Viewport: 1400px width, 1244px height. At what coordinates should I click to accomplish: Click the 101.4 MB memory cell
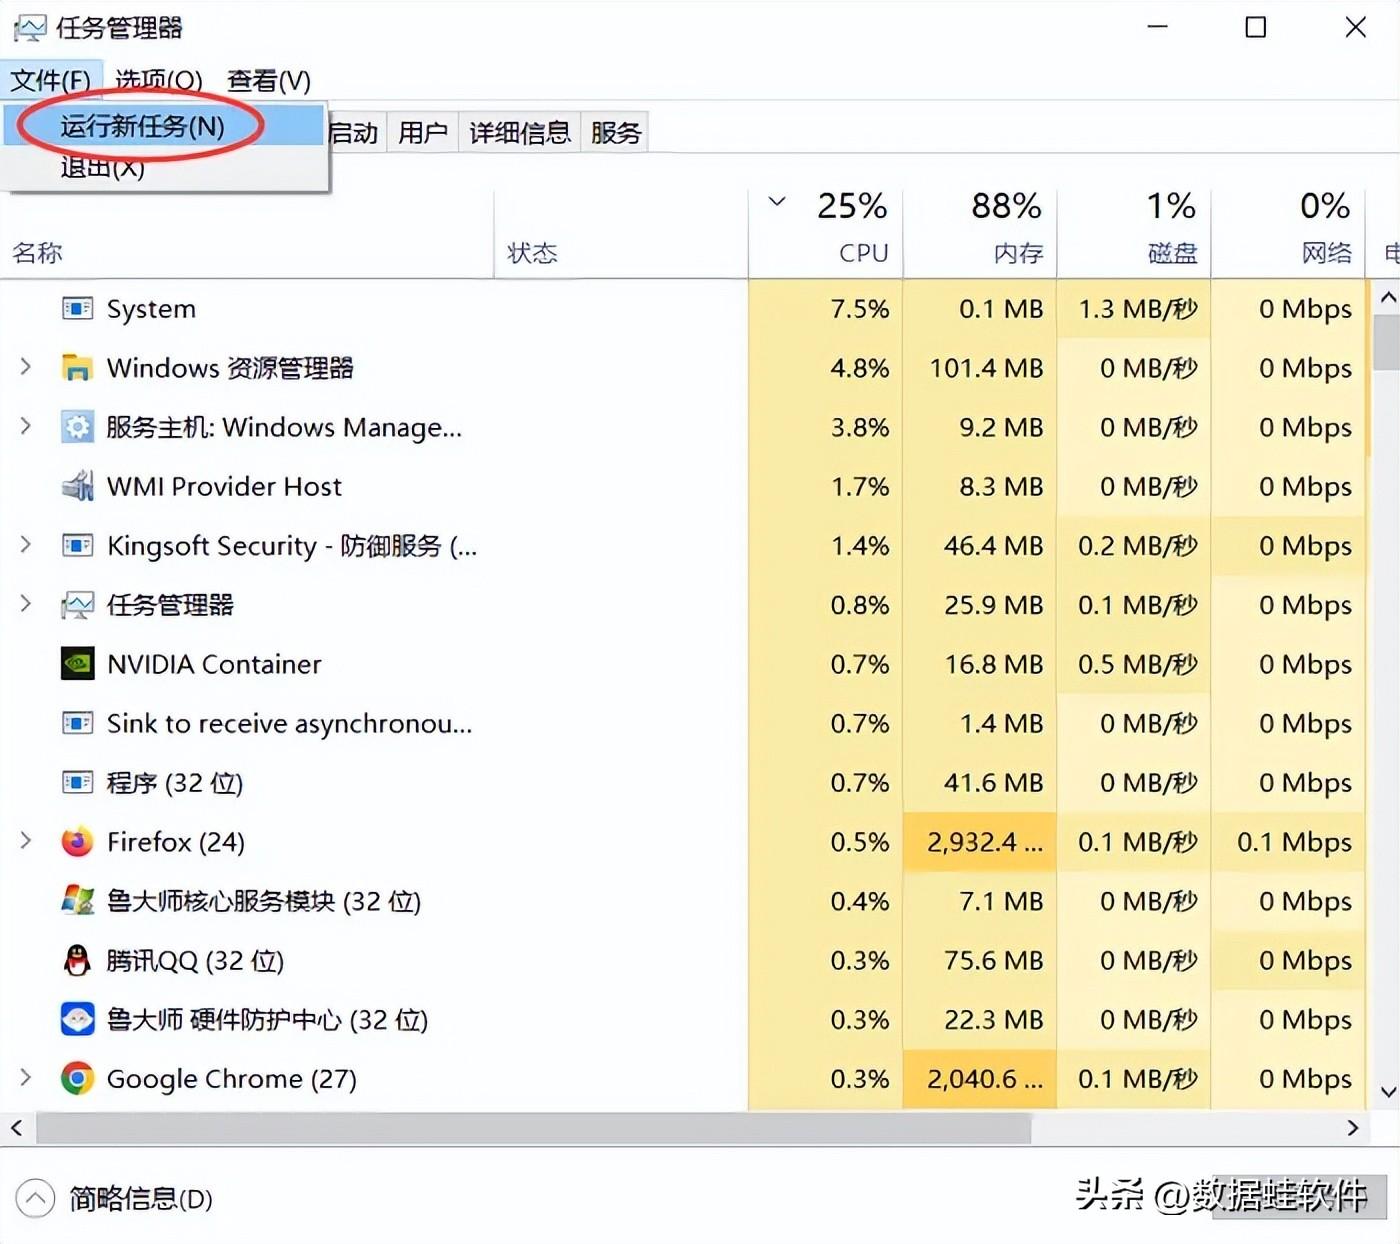tap(980, 367)
